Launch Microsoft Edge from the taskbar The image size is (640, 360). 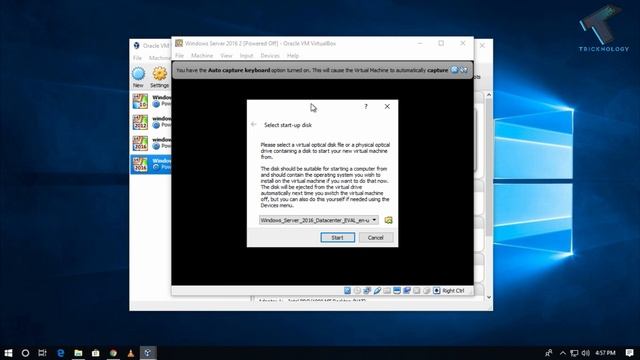click(60, 353)
